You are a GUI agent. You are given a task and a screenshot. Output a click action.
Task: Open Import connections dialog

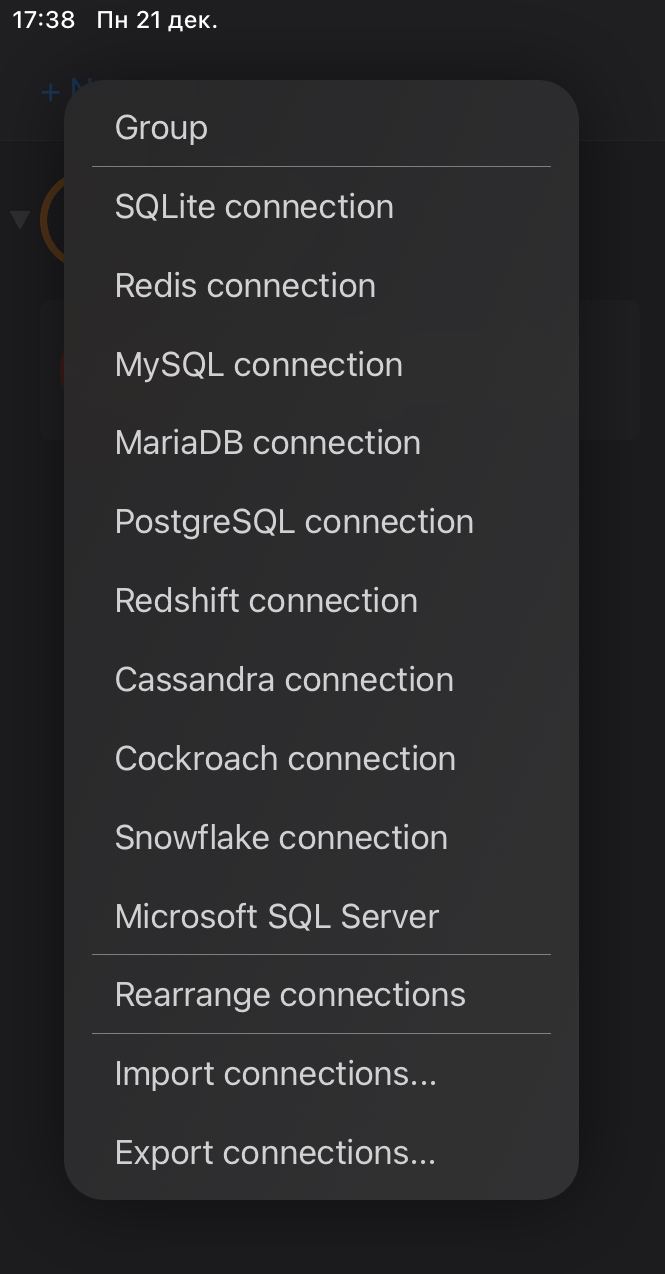(x=321, y=1074)
